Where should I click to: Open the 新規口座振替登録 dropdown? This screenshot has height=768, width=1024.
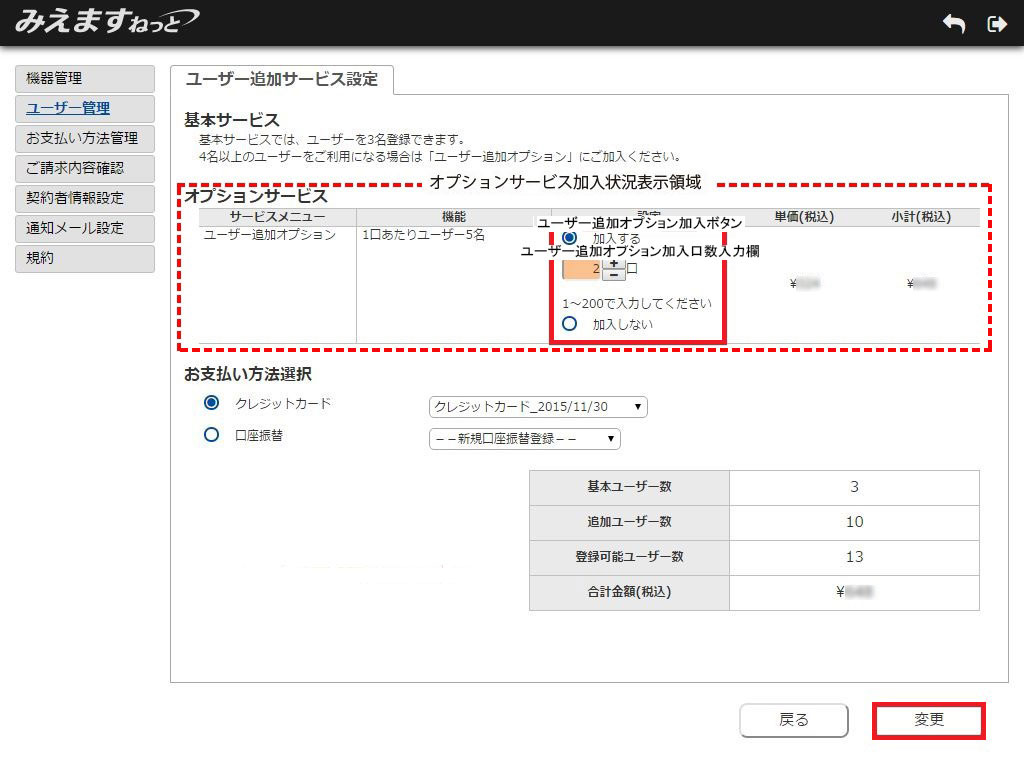click(524, 439)
